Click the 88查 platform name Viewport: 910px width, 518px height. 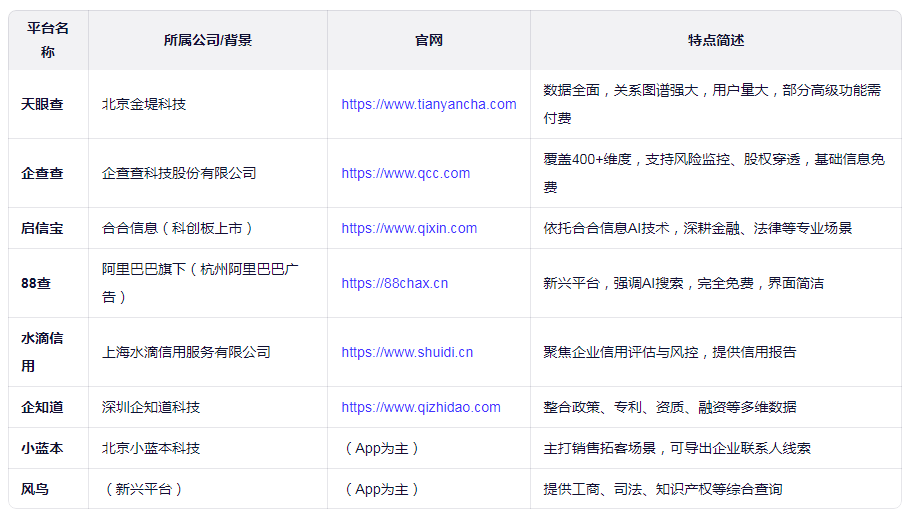point(36,283)
